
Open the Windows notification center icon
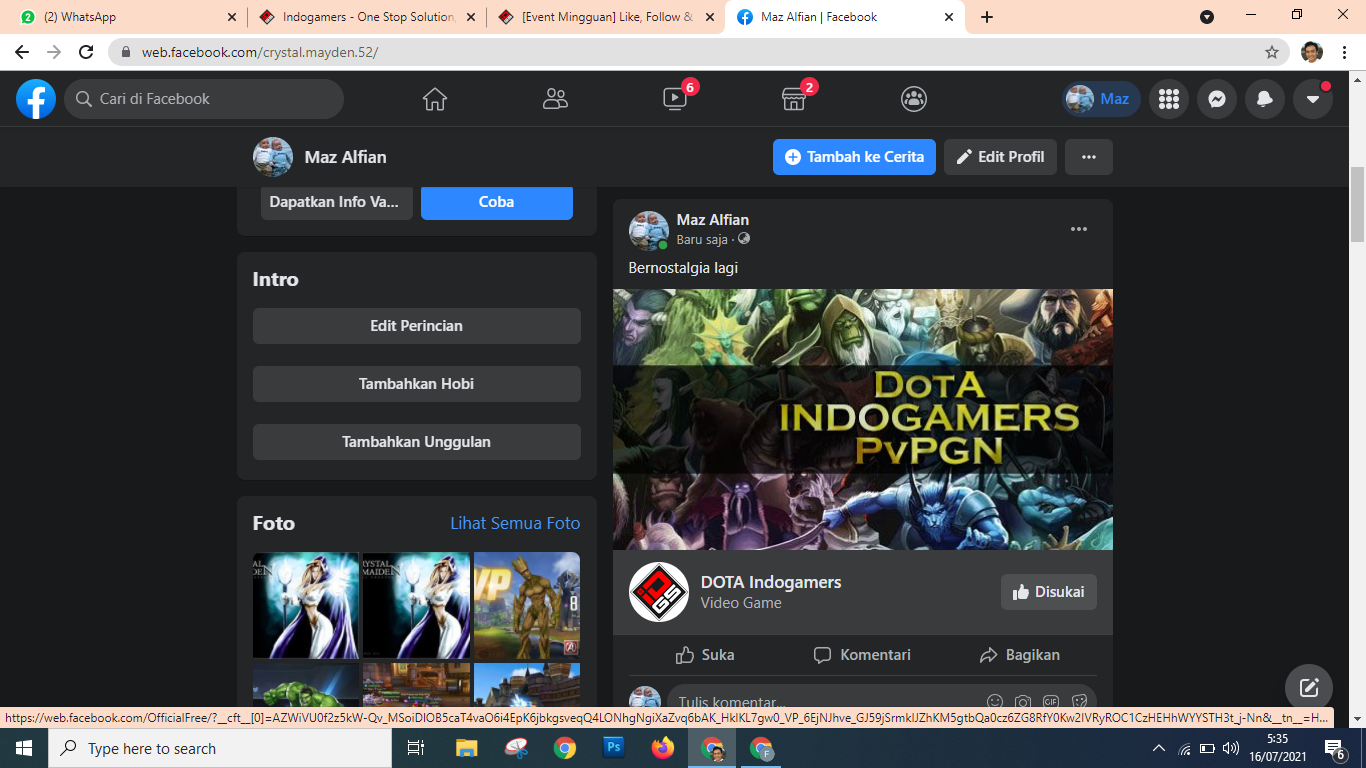click(1335, 748)
